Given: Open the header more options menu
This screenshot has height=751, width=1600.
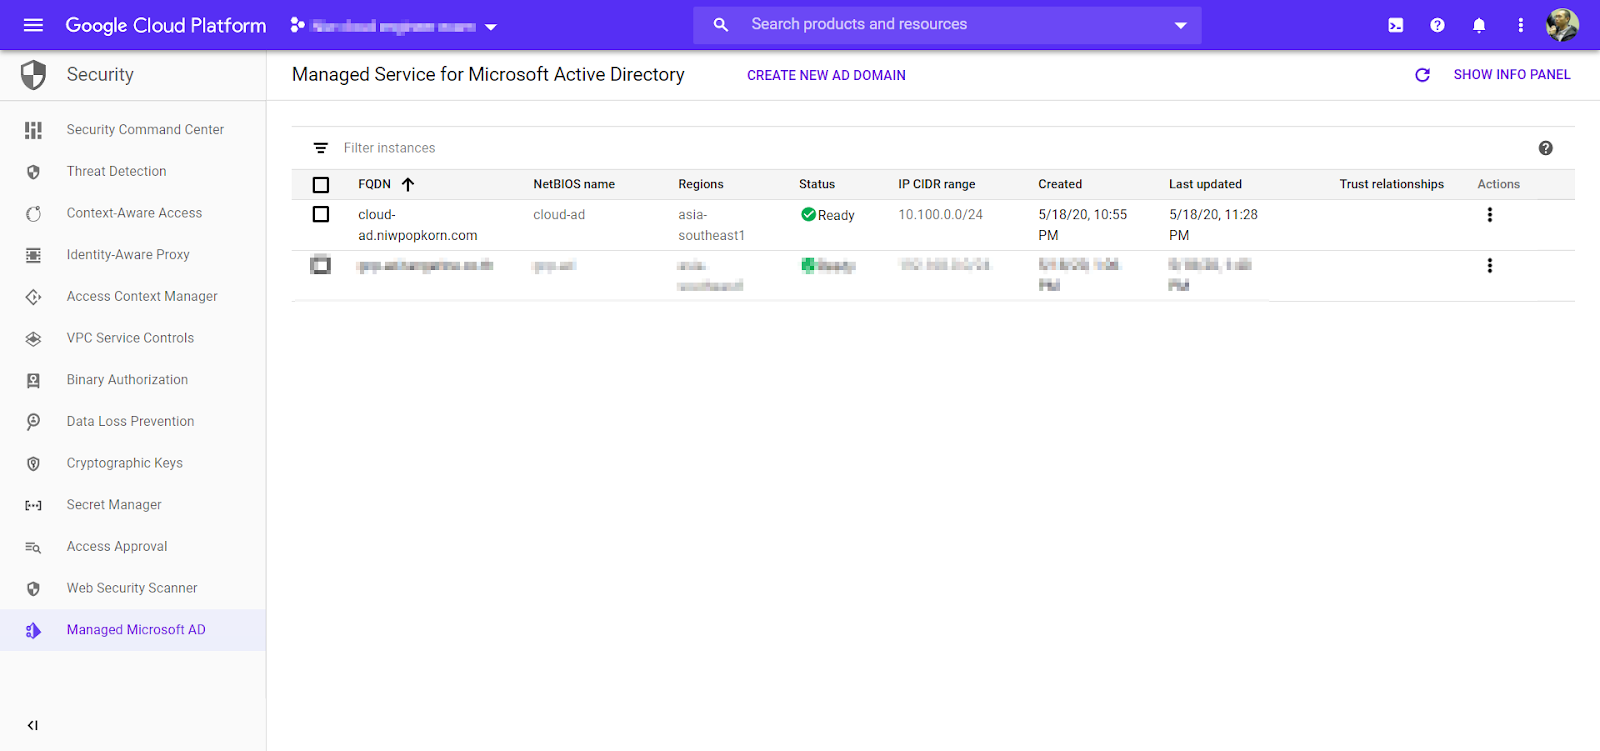Looking at the screenshot, I should (1521, 25).
